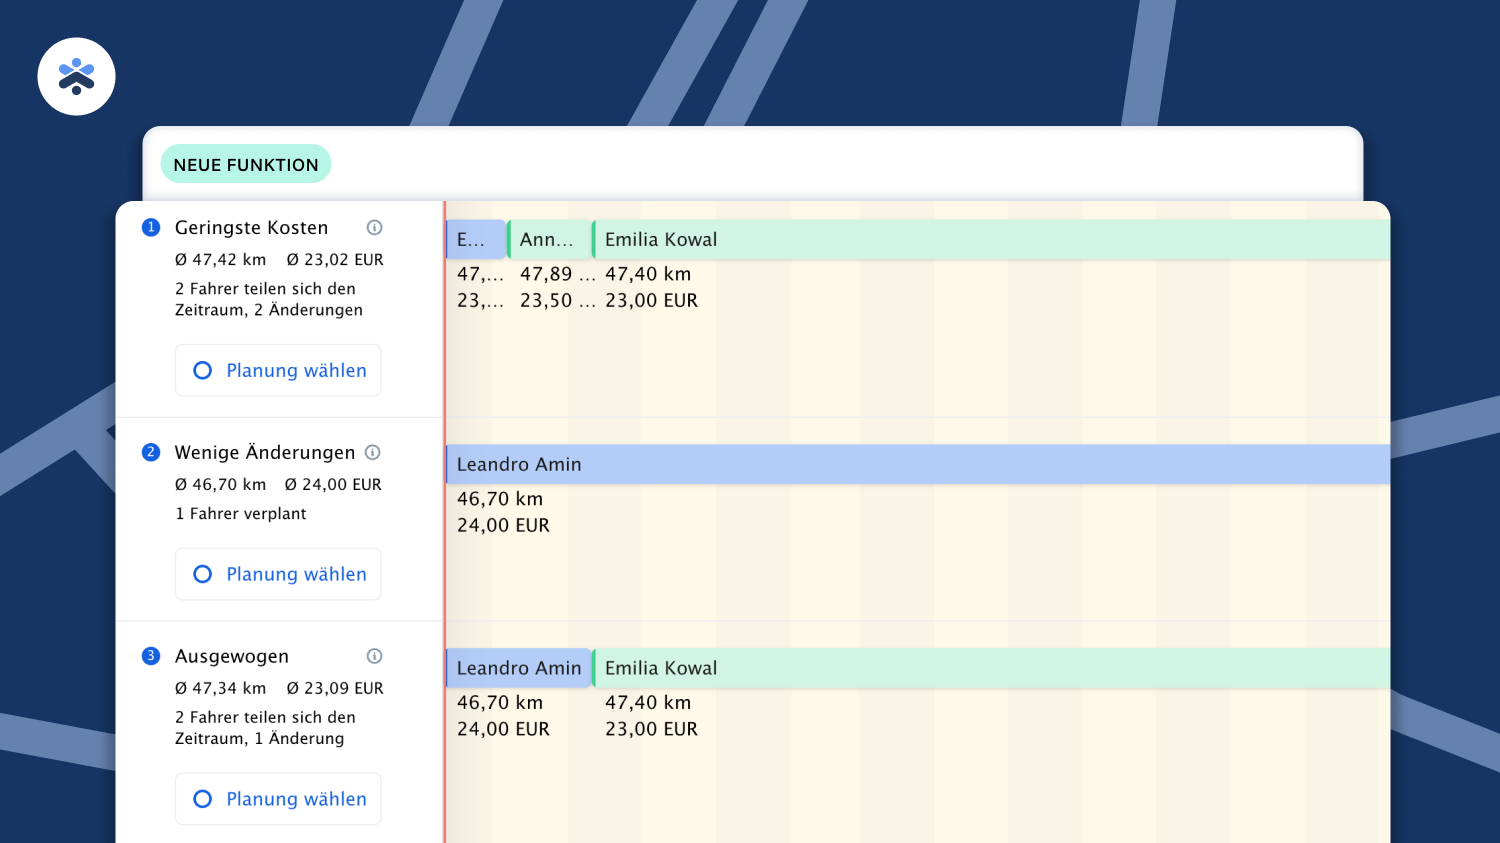Select Leandro Amin block in Ausgewogen row

tap(518, 669)
